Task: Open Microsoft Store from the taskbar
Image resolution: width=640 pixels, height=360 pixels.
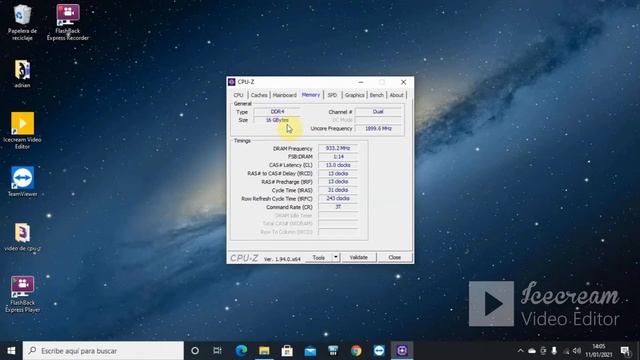Action: (287, 351)
